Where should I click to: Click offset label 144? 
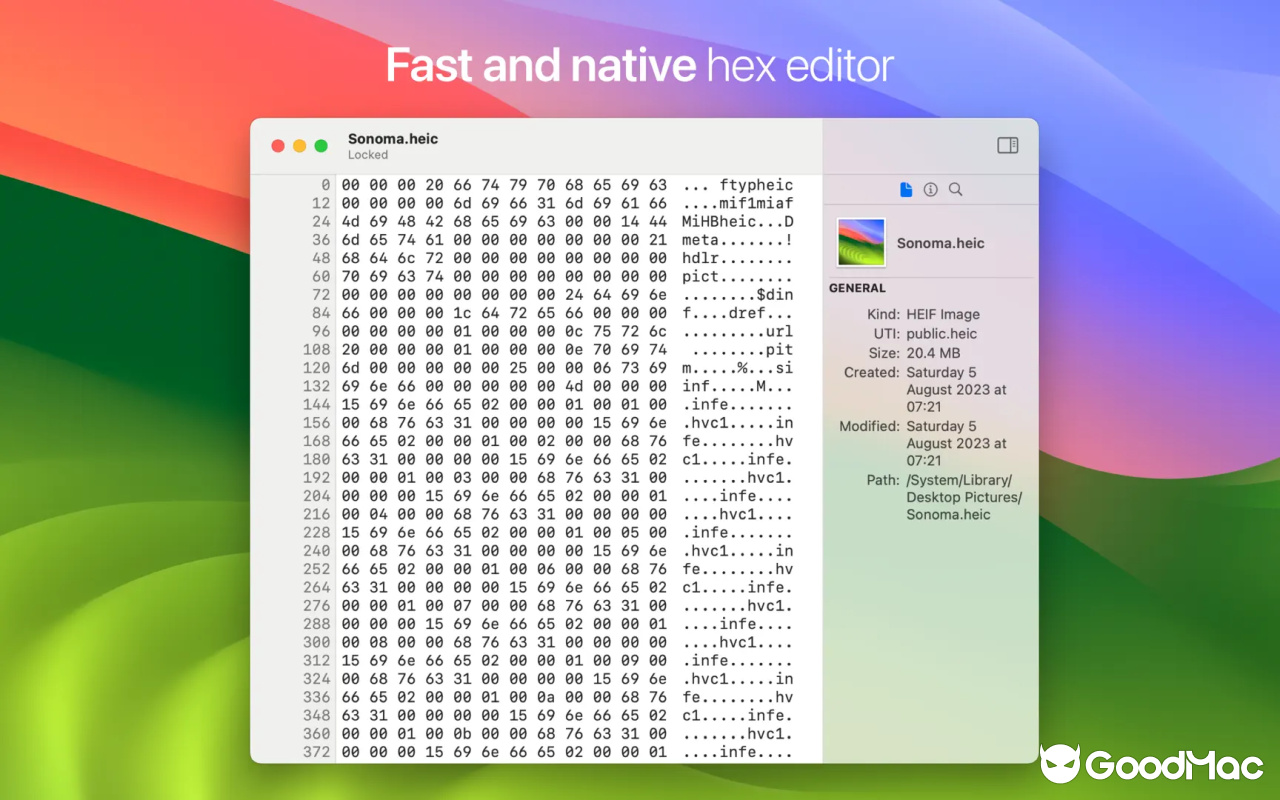coord(317,405)
